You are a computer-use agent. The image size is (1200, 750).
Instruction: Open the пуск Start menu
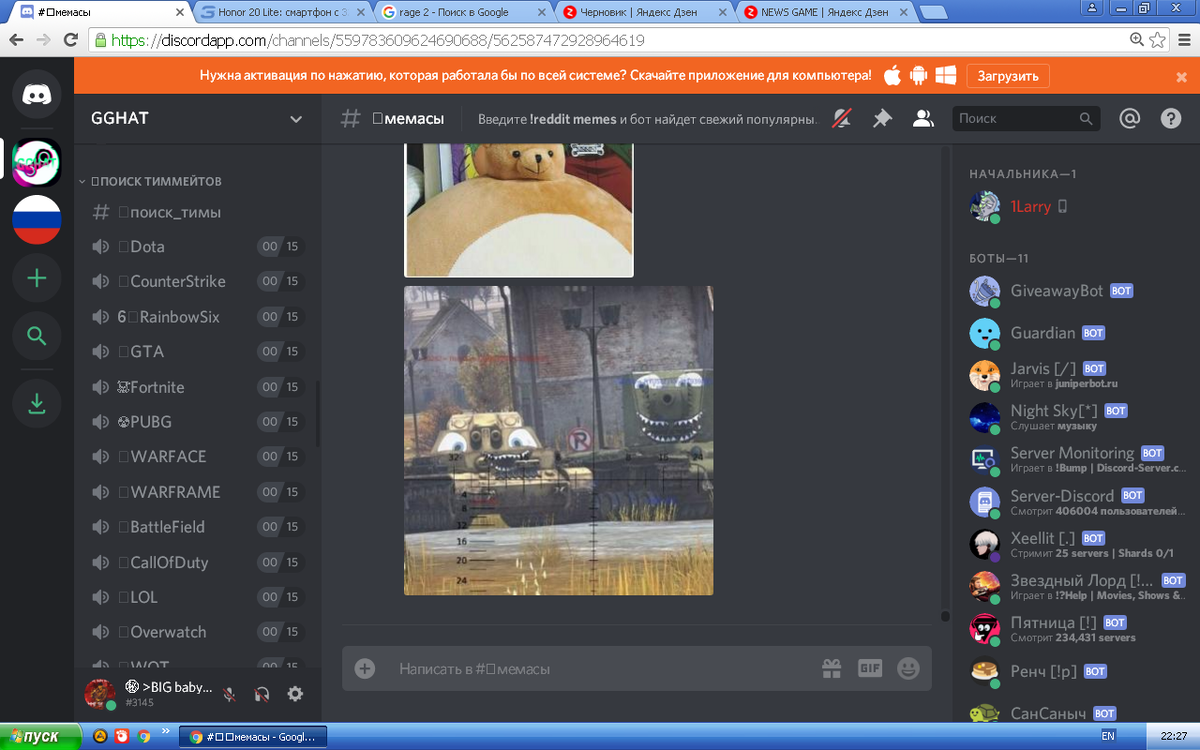point(38,737)
